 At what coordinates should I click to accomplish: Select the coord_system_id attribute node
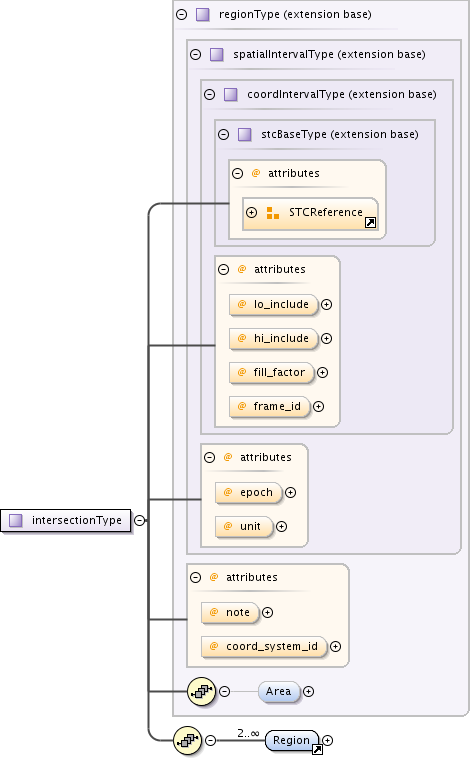coord(265,647)
